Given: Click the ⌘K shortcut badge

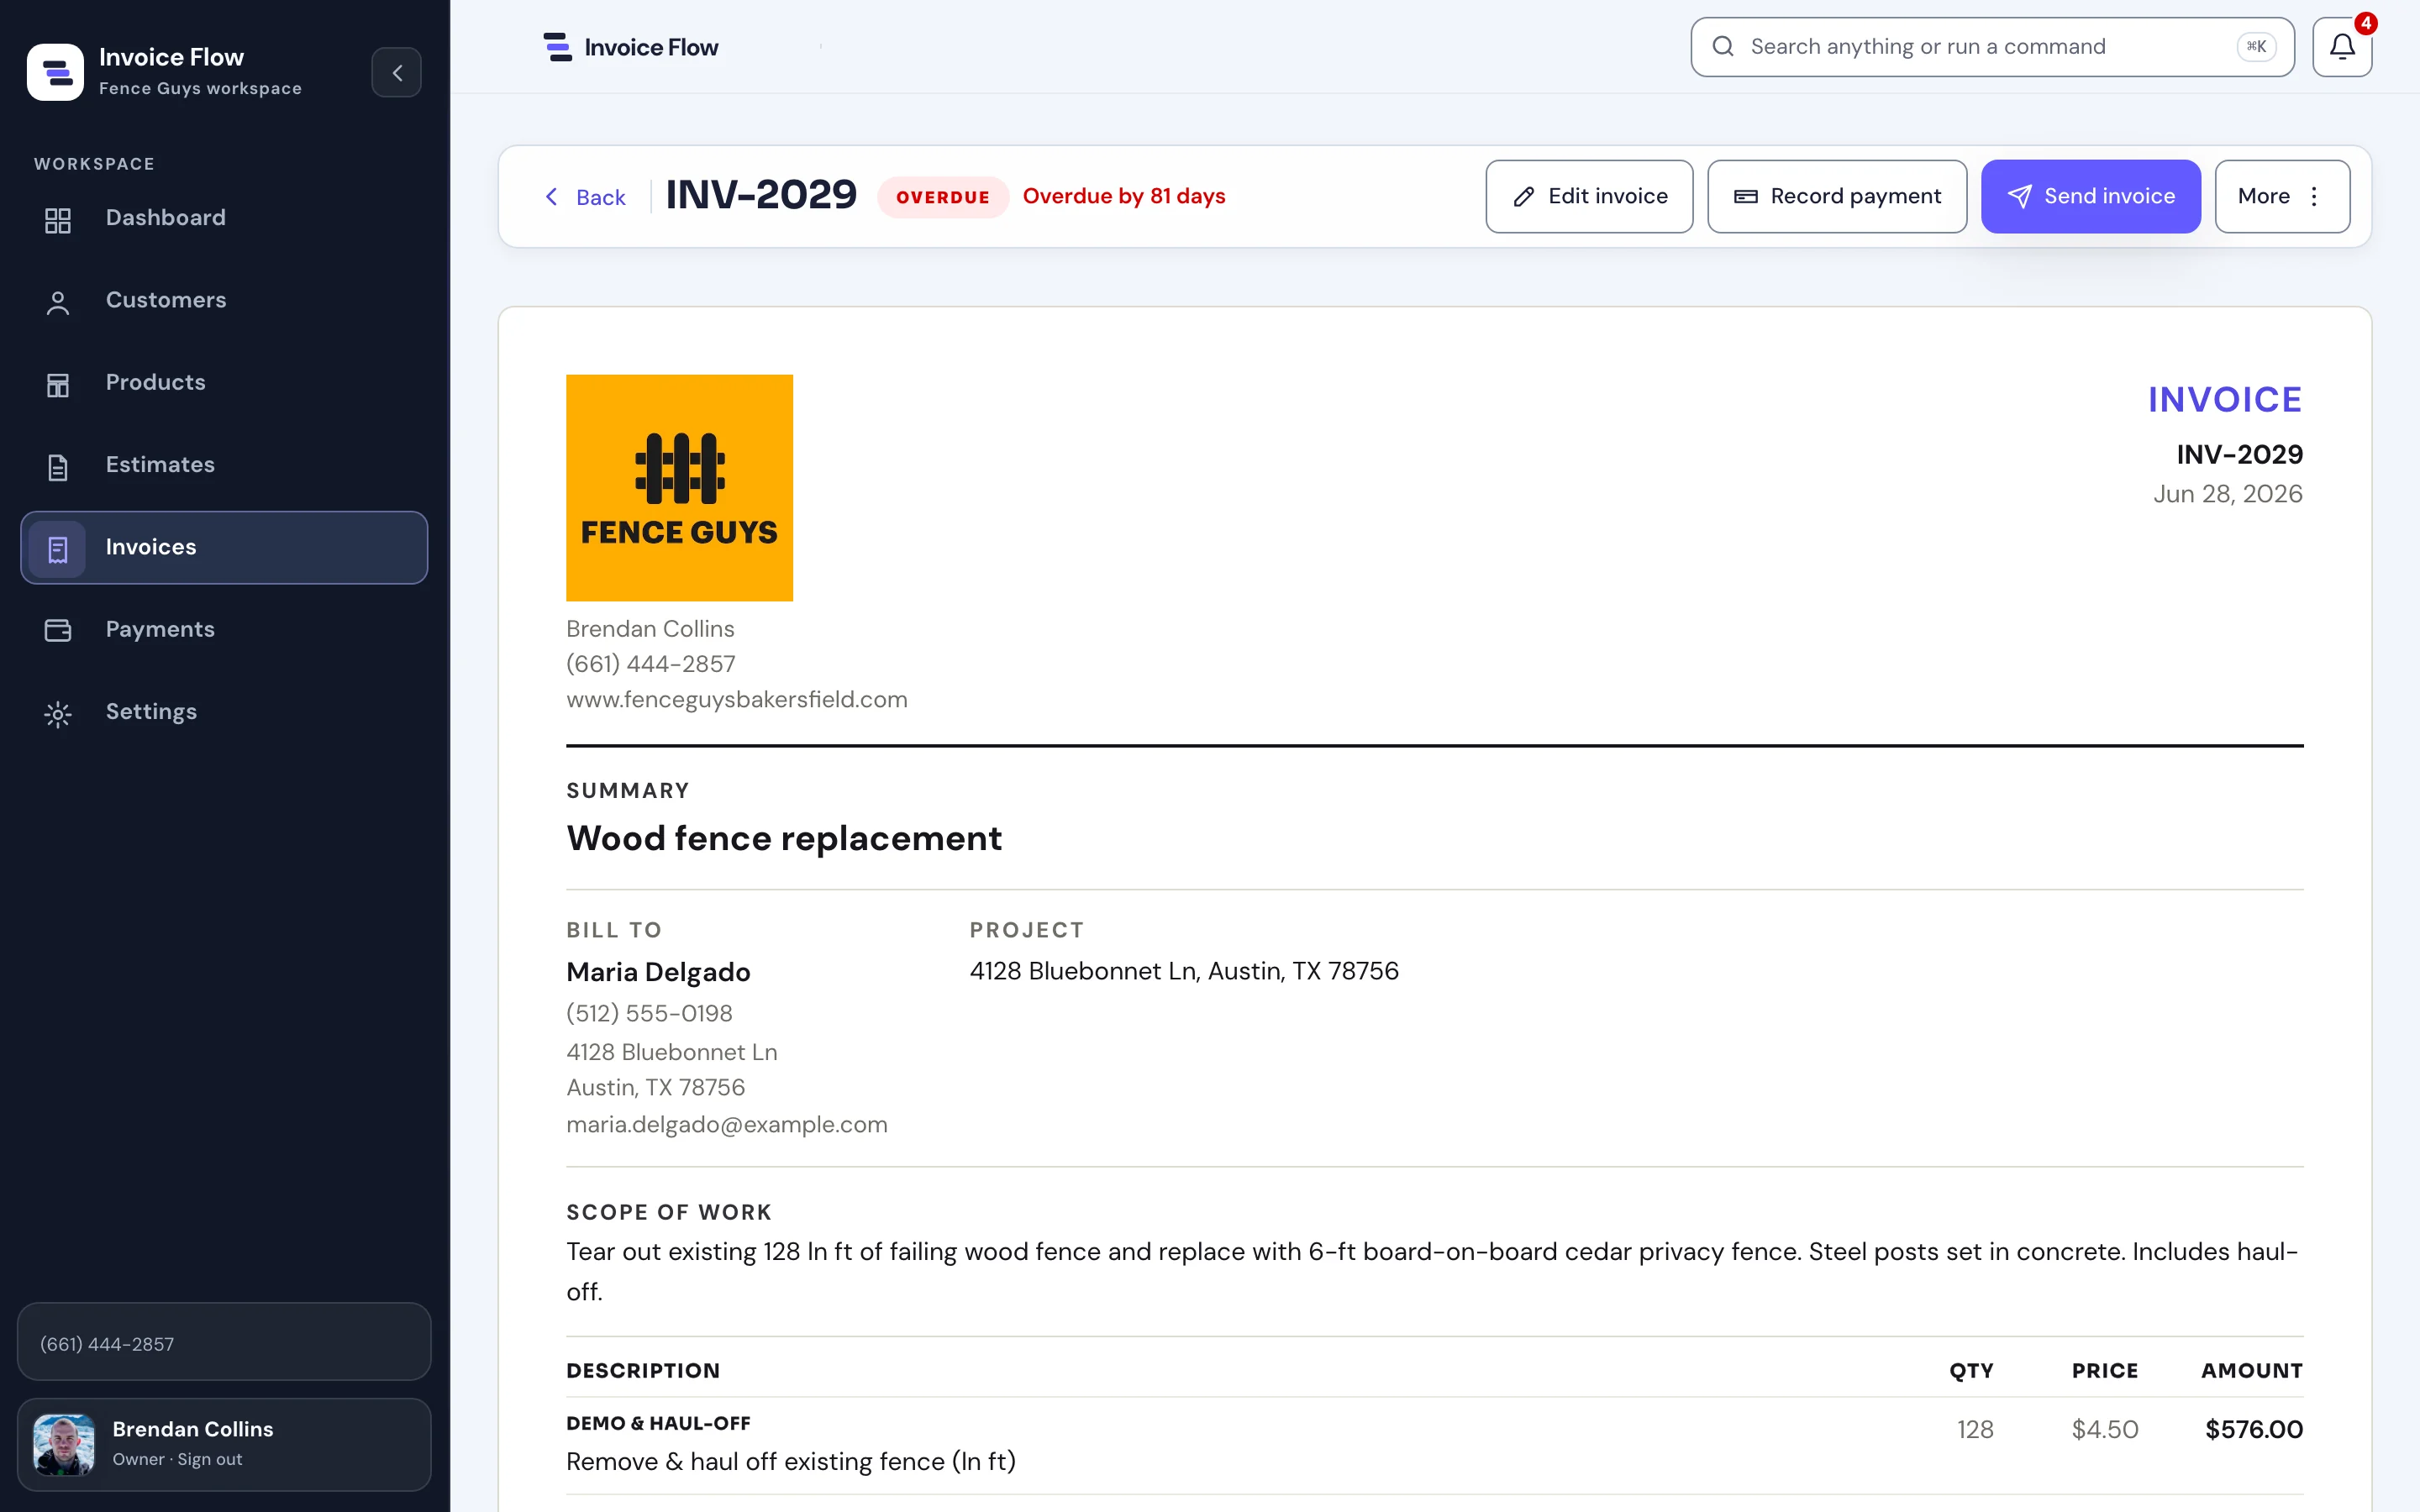Looking at the screenshot, I should coord(2256,46).
